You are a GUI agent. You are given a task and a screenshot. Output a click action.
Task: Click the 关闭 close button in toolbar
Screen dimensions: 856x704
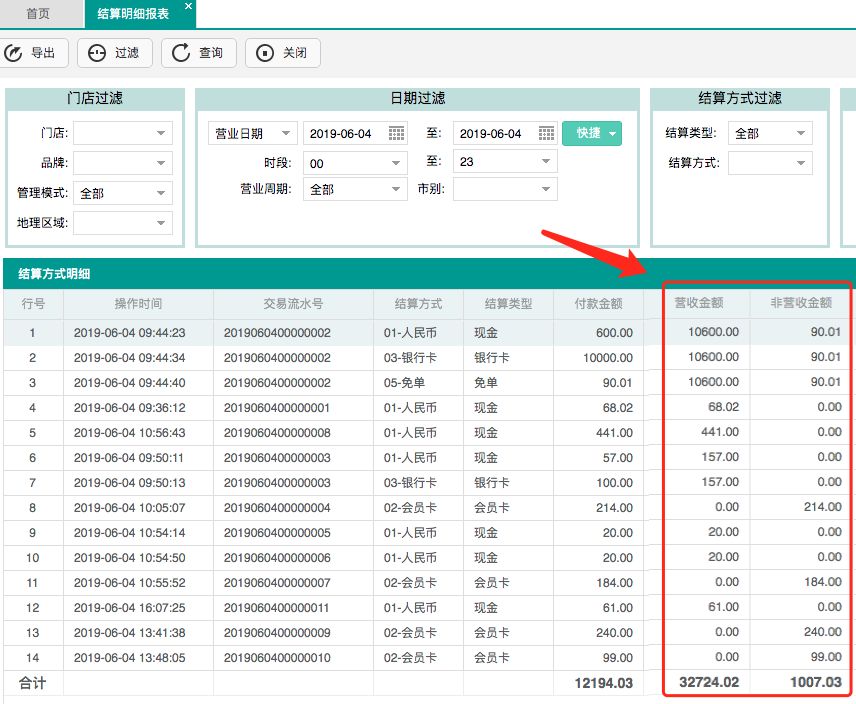click(283, 53)
